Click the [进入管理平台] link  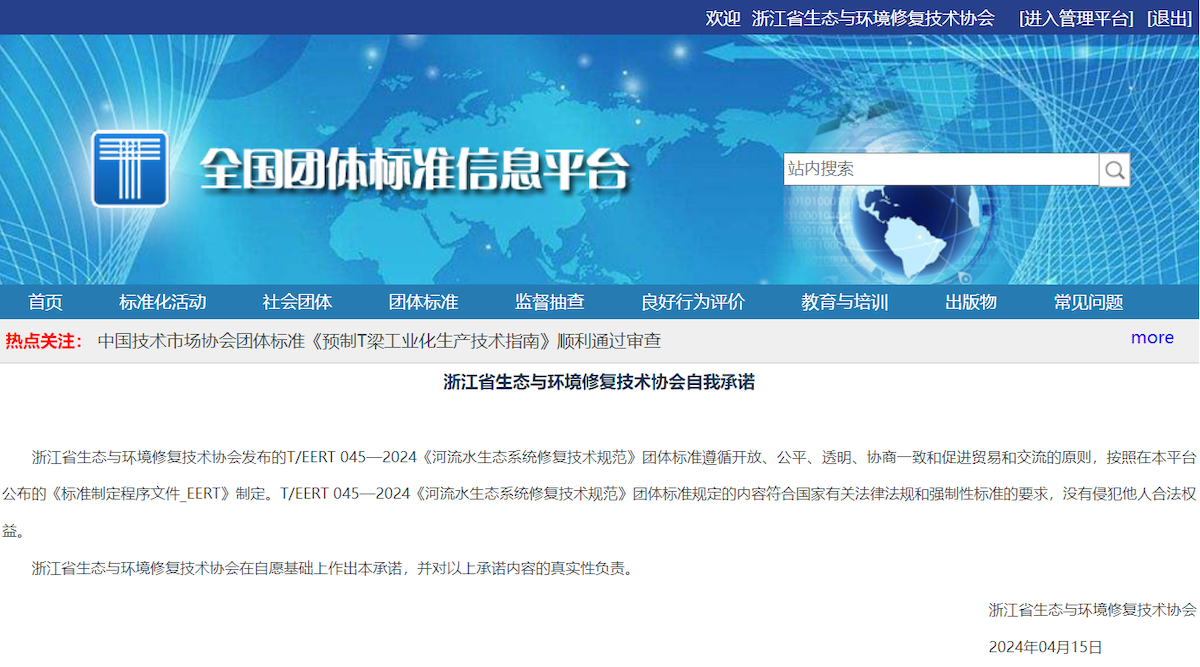tap(1077, 18)
